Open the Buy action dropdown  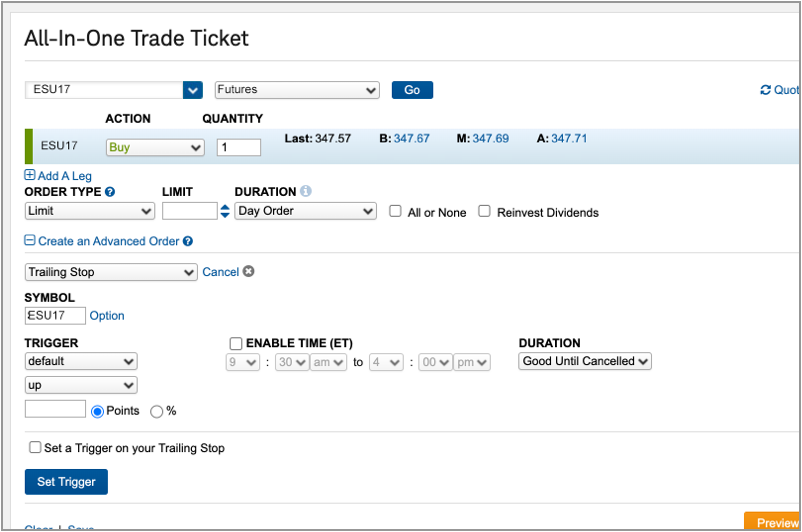coord(155,147)
